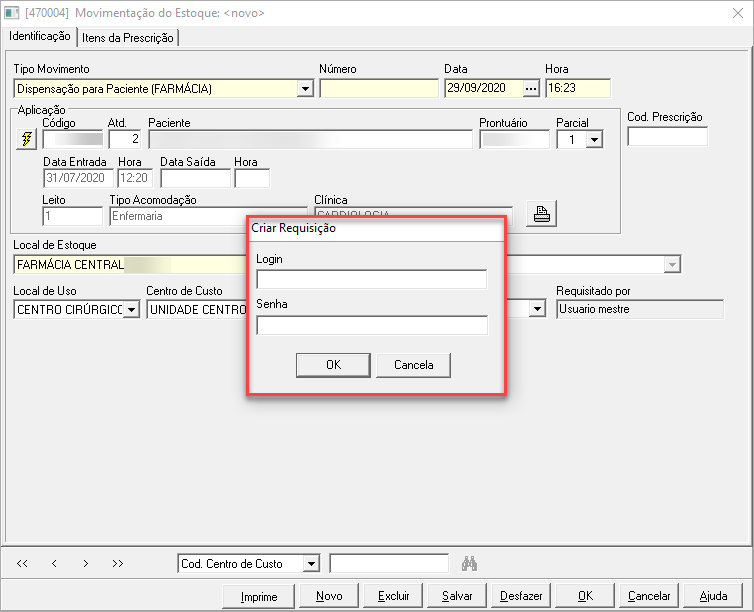Click the Novo button

tap(329, 596)
